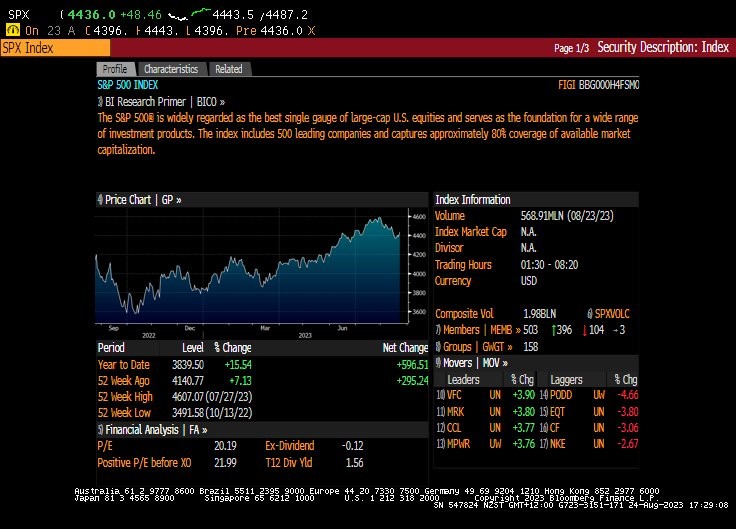The height and width of the screenshot is (529, 736).
Task: Click the Members count 503
Action: coord(531,330)
